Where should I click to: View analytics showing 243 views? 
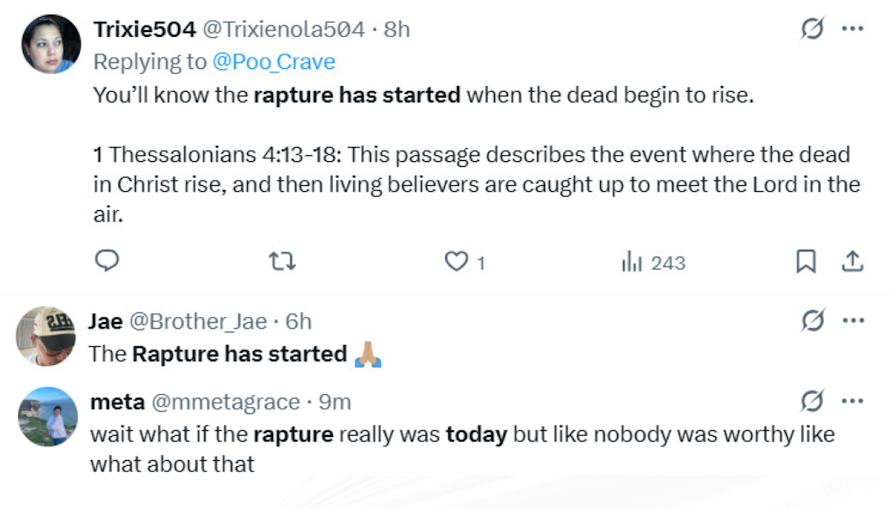click(x=653, y=262)
